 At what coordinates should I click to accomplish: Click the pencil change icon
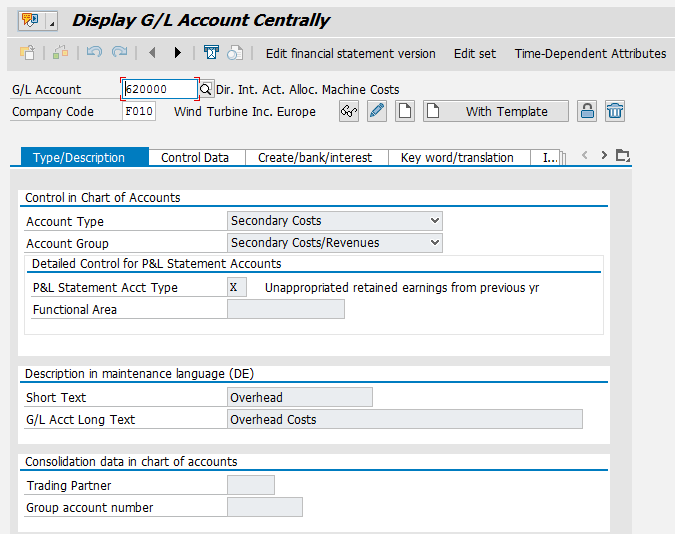coord(377,111)
